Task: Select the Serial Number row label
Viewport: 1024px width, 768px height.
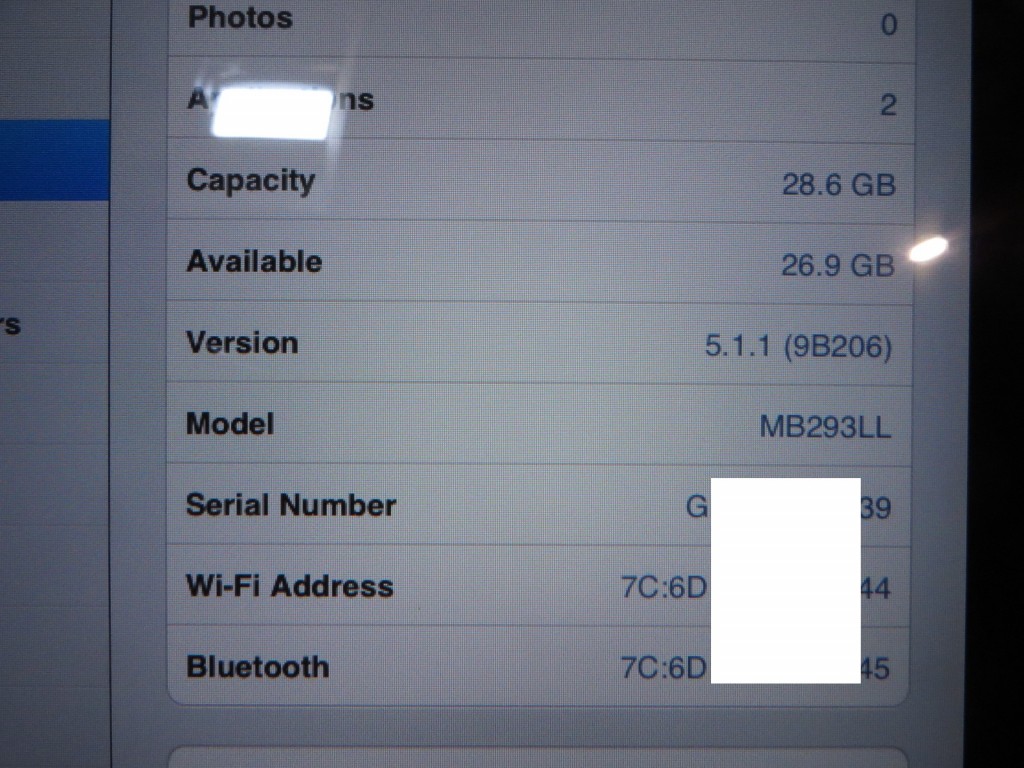Action: [x=291, y=505]
